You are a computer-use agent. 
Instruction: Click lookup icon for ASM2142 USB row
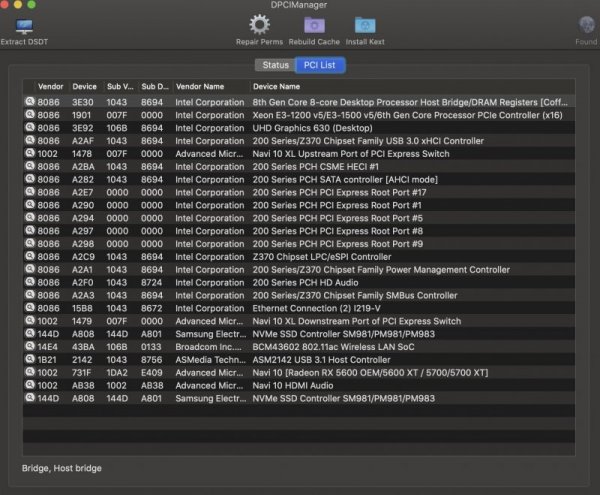(x=30, y=359)
